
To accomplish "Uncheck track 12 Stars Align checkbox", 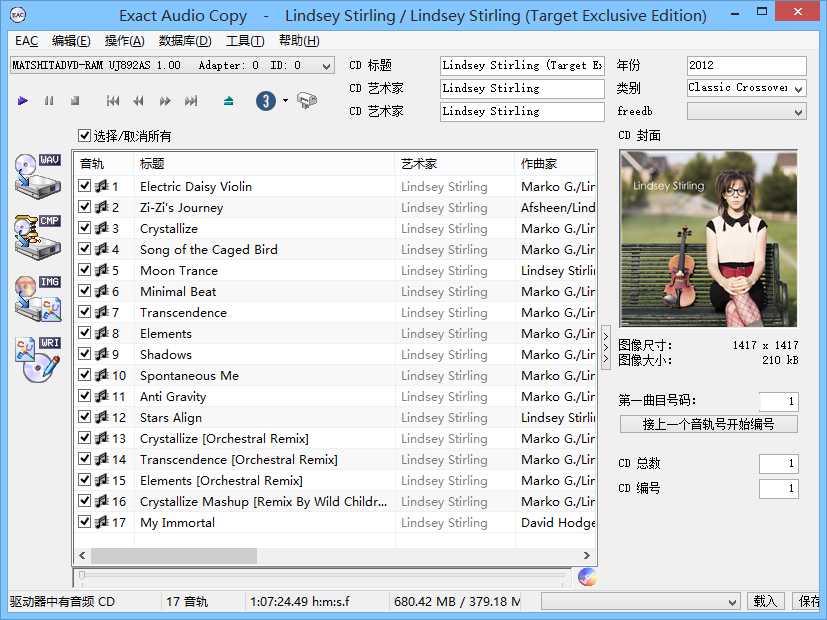I will [84, 417].
